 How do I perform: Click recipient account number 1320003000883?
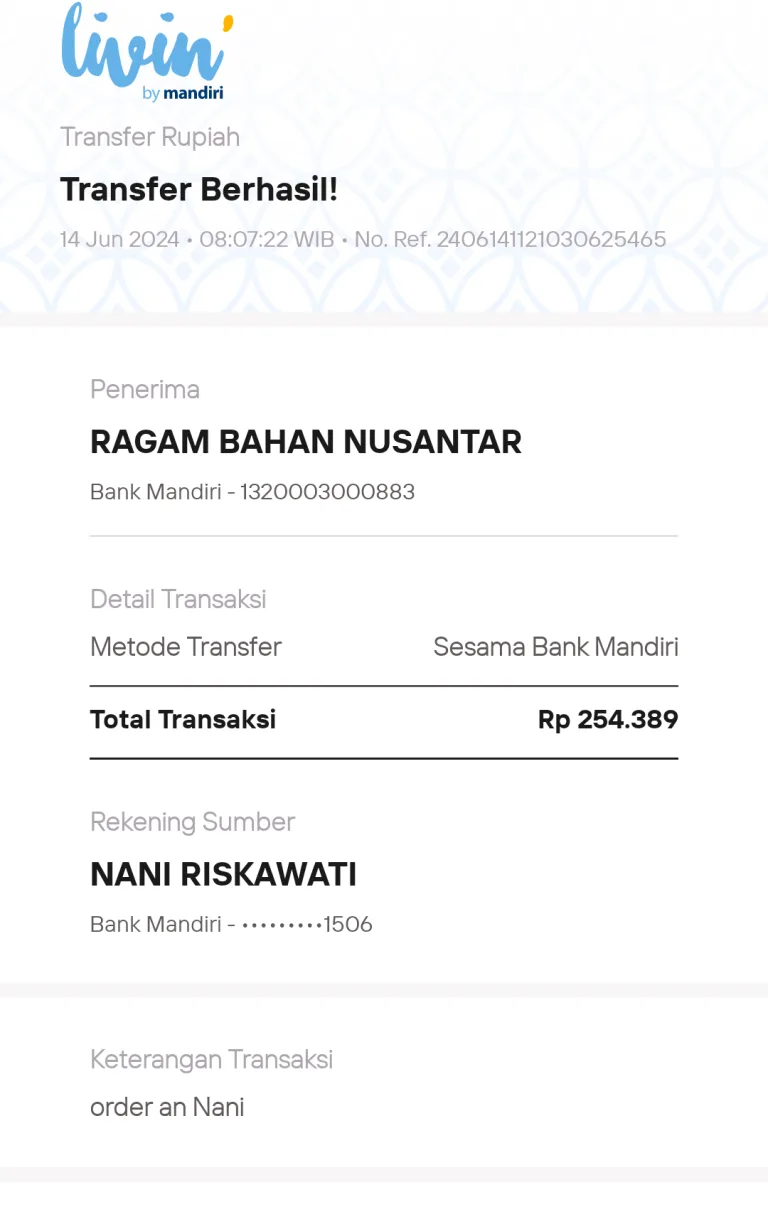(327, 492)
